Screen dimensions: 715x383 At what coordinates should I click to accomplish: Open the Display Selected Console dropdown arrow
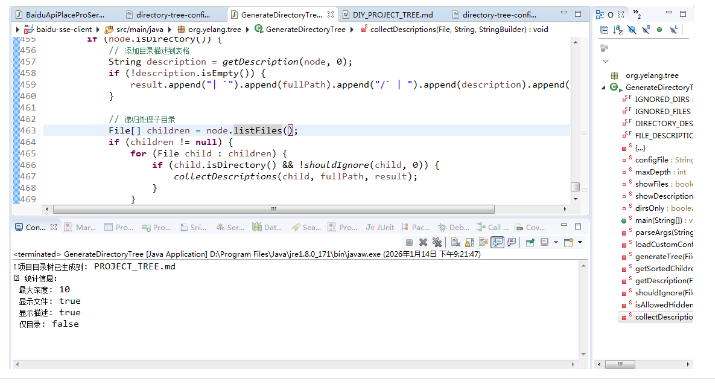[555, 243]
